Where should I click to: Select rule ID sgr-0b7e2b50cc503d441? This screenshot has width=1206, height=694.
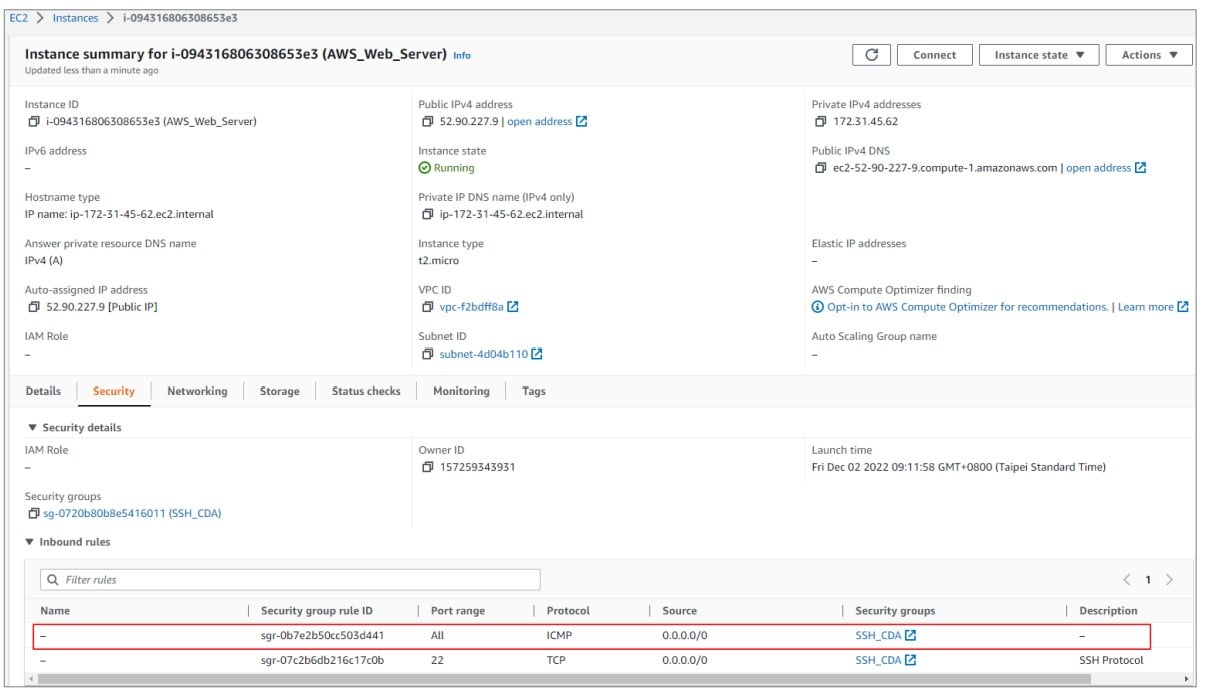[x=322, y=636]
